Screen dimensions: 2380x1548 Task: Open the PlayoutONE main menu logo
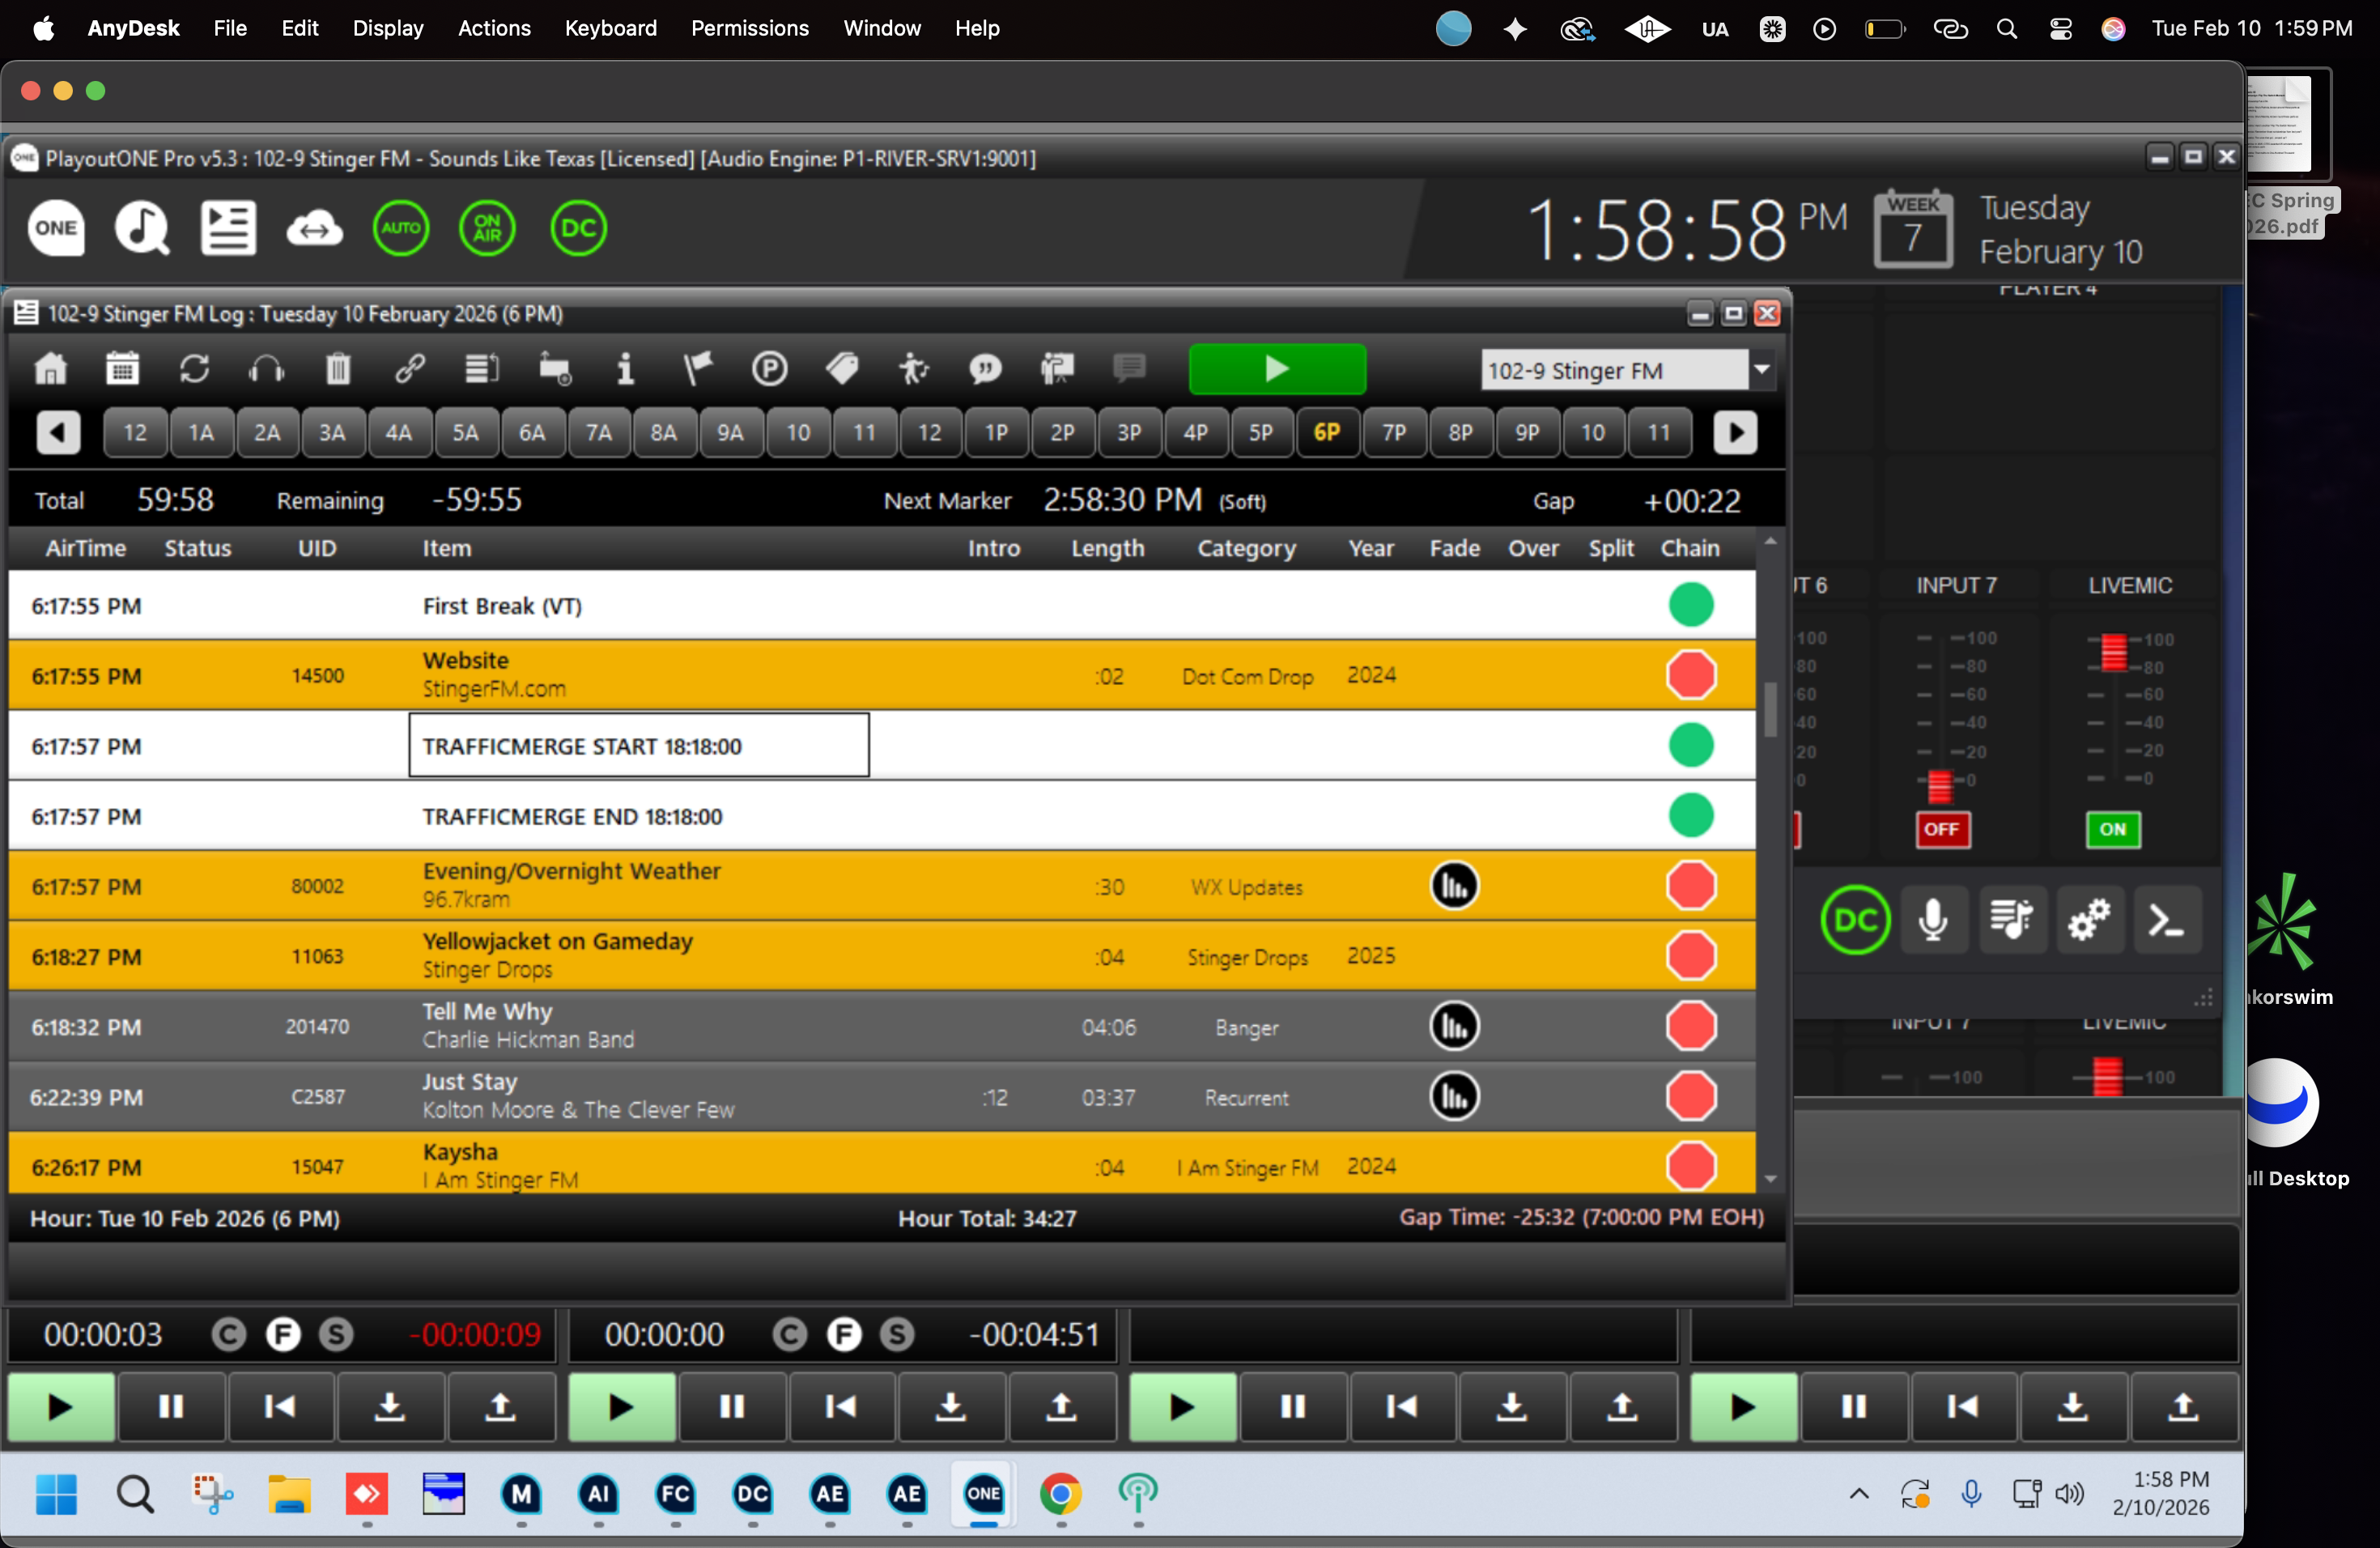[56, 228]
